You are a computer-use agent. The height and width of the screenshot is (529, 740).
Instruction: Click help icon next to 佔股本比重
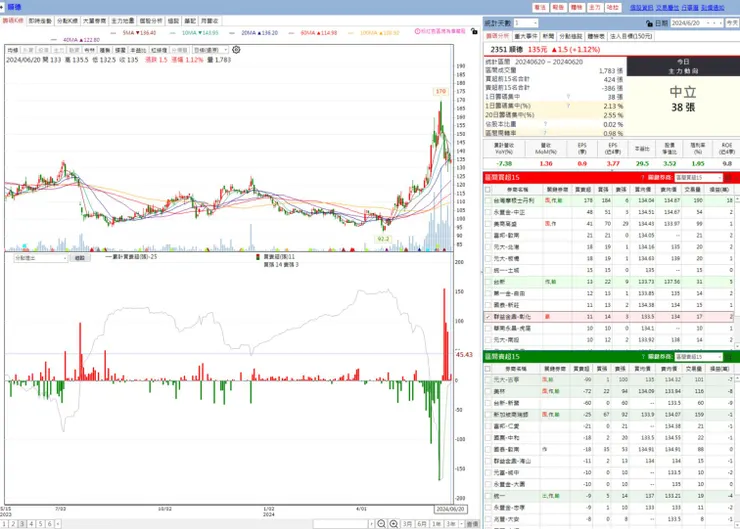point(545,124)
